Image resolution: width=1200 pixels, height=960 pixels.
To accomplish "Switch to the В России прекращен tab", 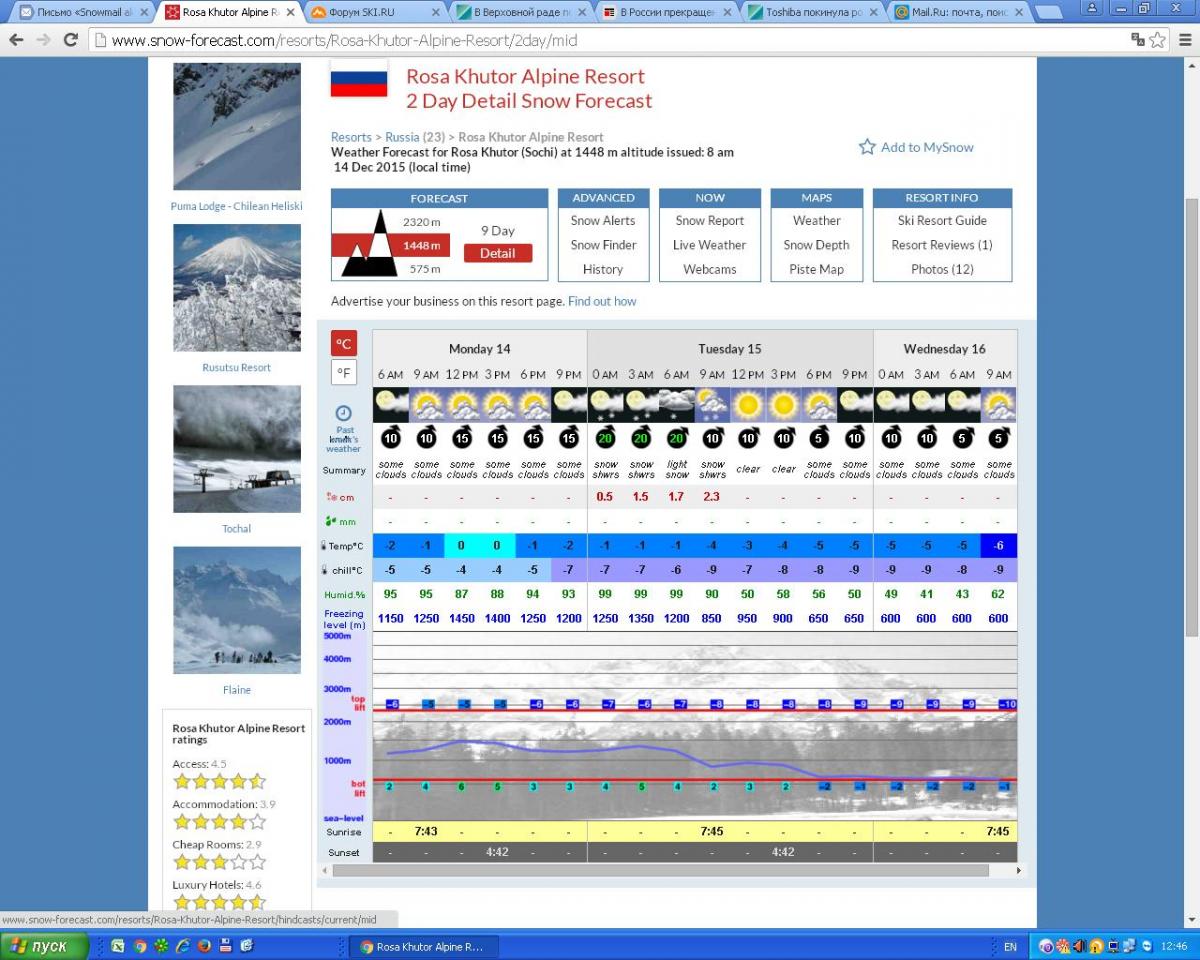I will point(668,12).
